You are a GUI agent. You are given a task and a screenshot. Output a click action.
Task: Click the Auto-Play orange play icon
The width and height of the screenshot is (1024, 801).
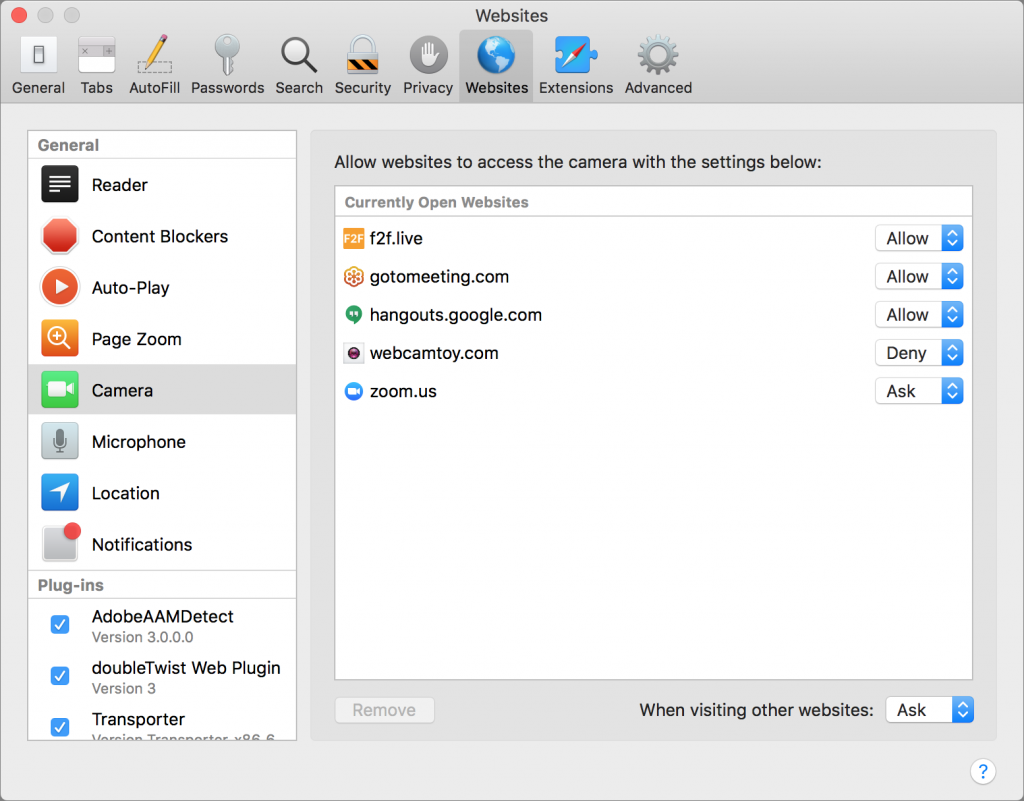60,287
